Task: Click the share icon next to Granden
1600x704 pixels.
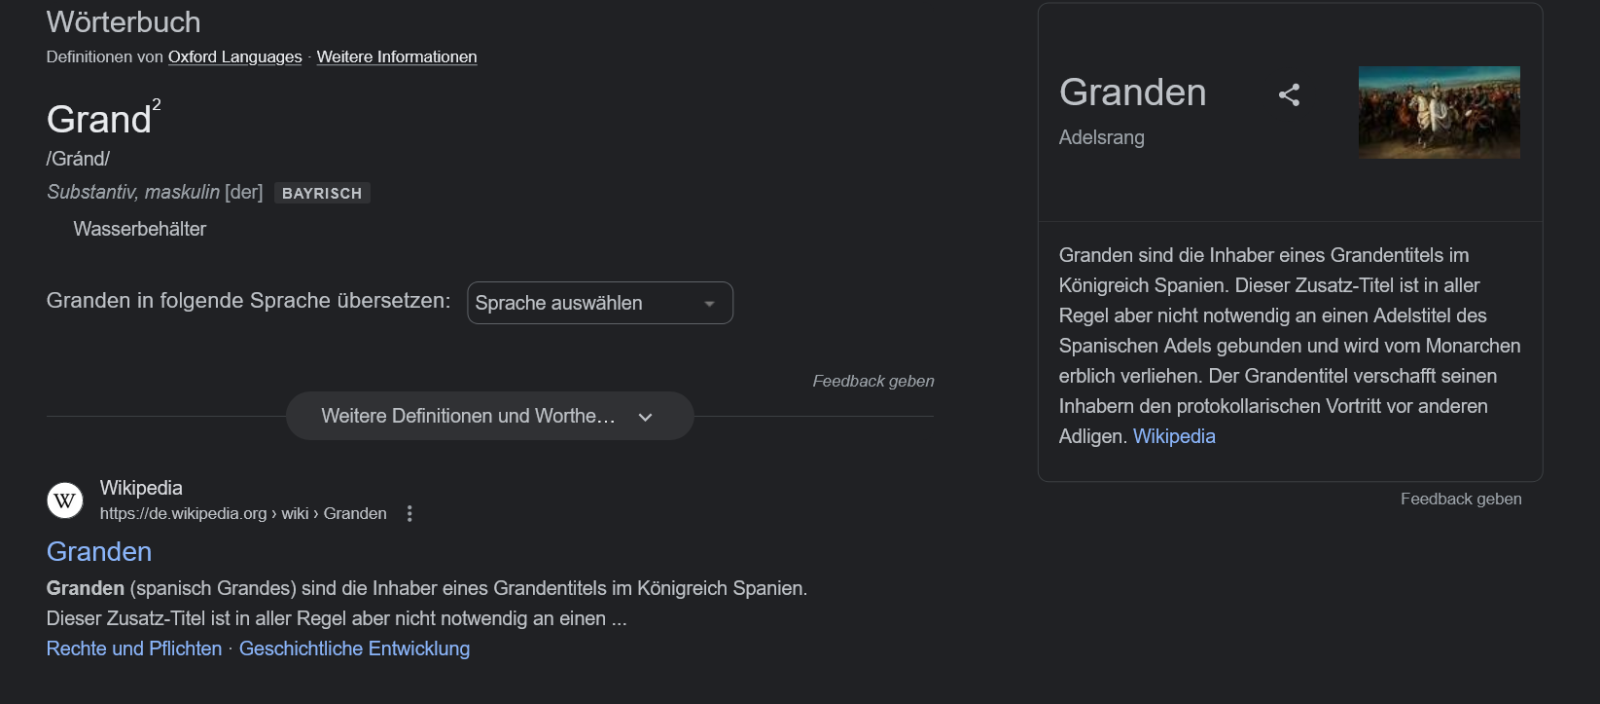Action: click(x=1289, y=95)
